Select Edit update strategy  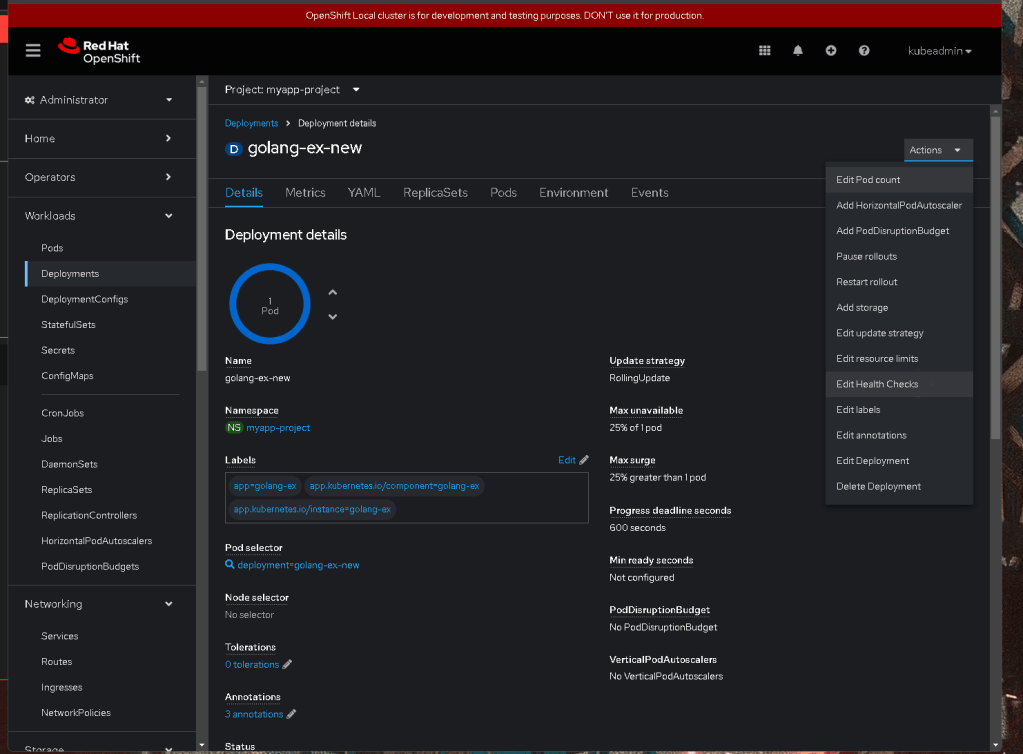[899, 333]
